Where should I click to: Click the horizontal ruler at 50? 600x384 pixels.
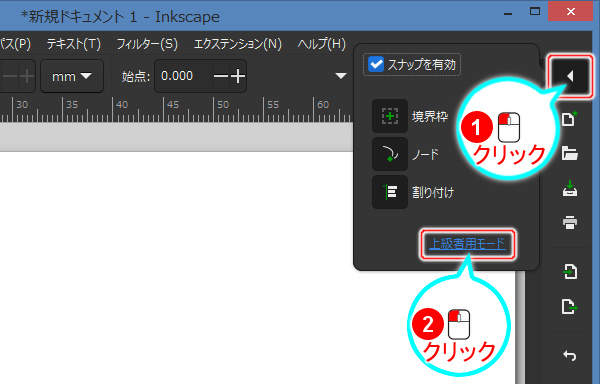click(223, 105)
